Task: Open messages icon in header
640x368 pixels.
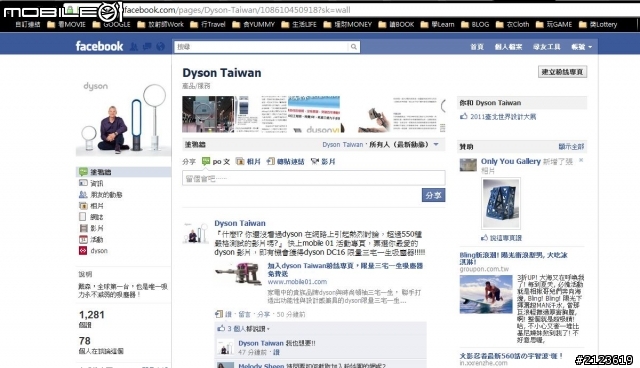Action: point(147,47)
